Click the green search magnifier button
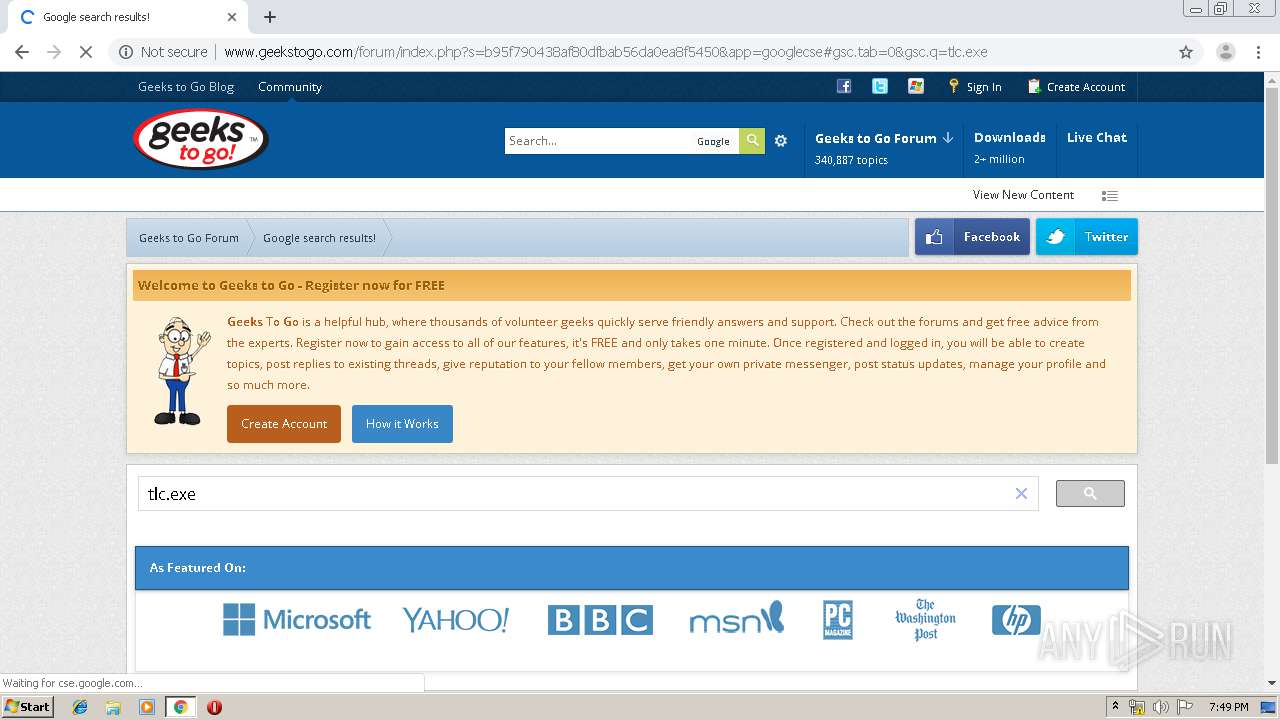The width and height of the screenshot is (1280, 720). [752, 141]
